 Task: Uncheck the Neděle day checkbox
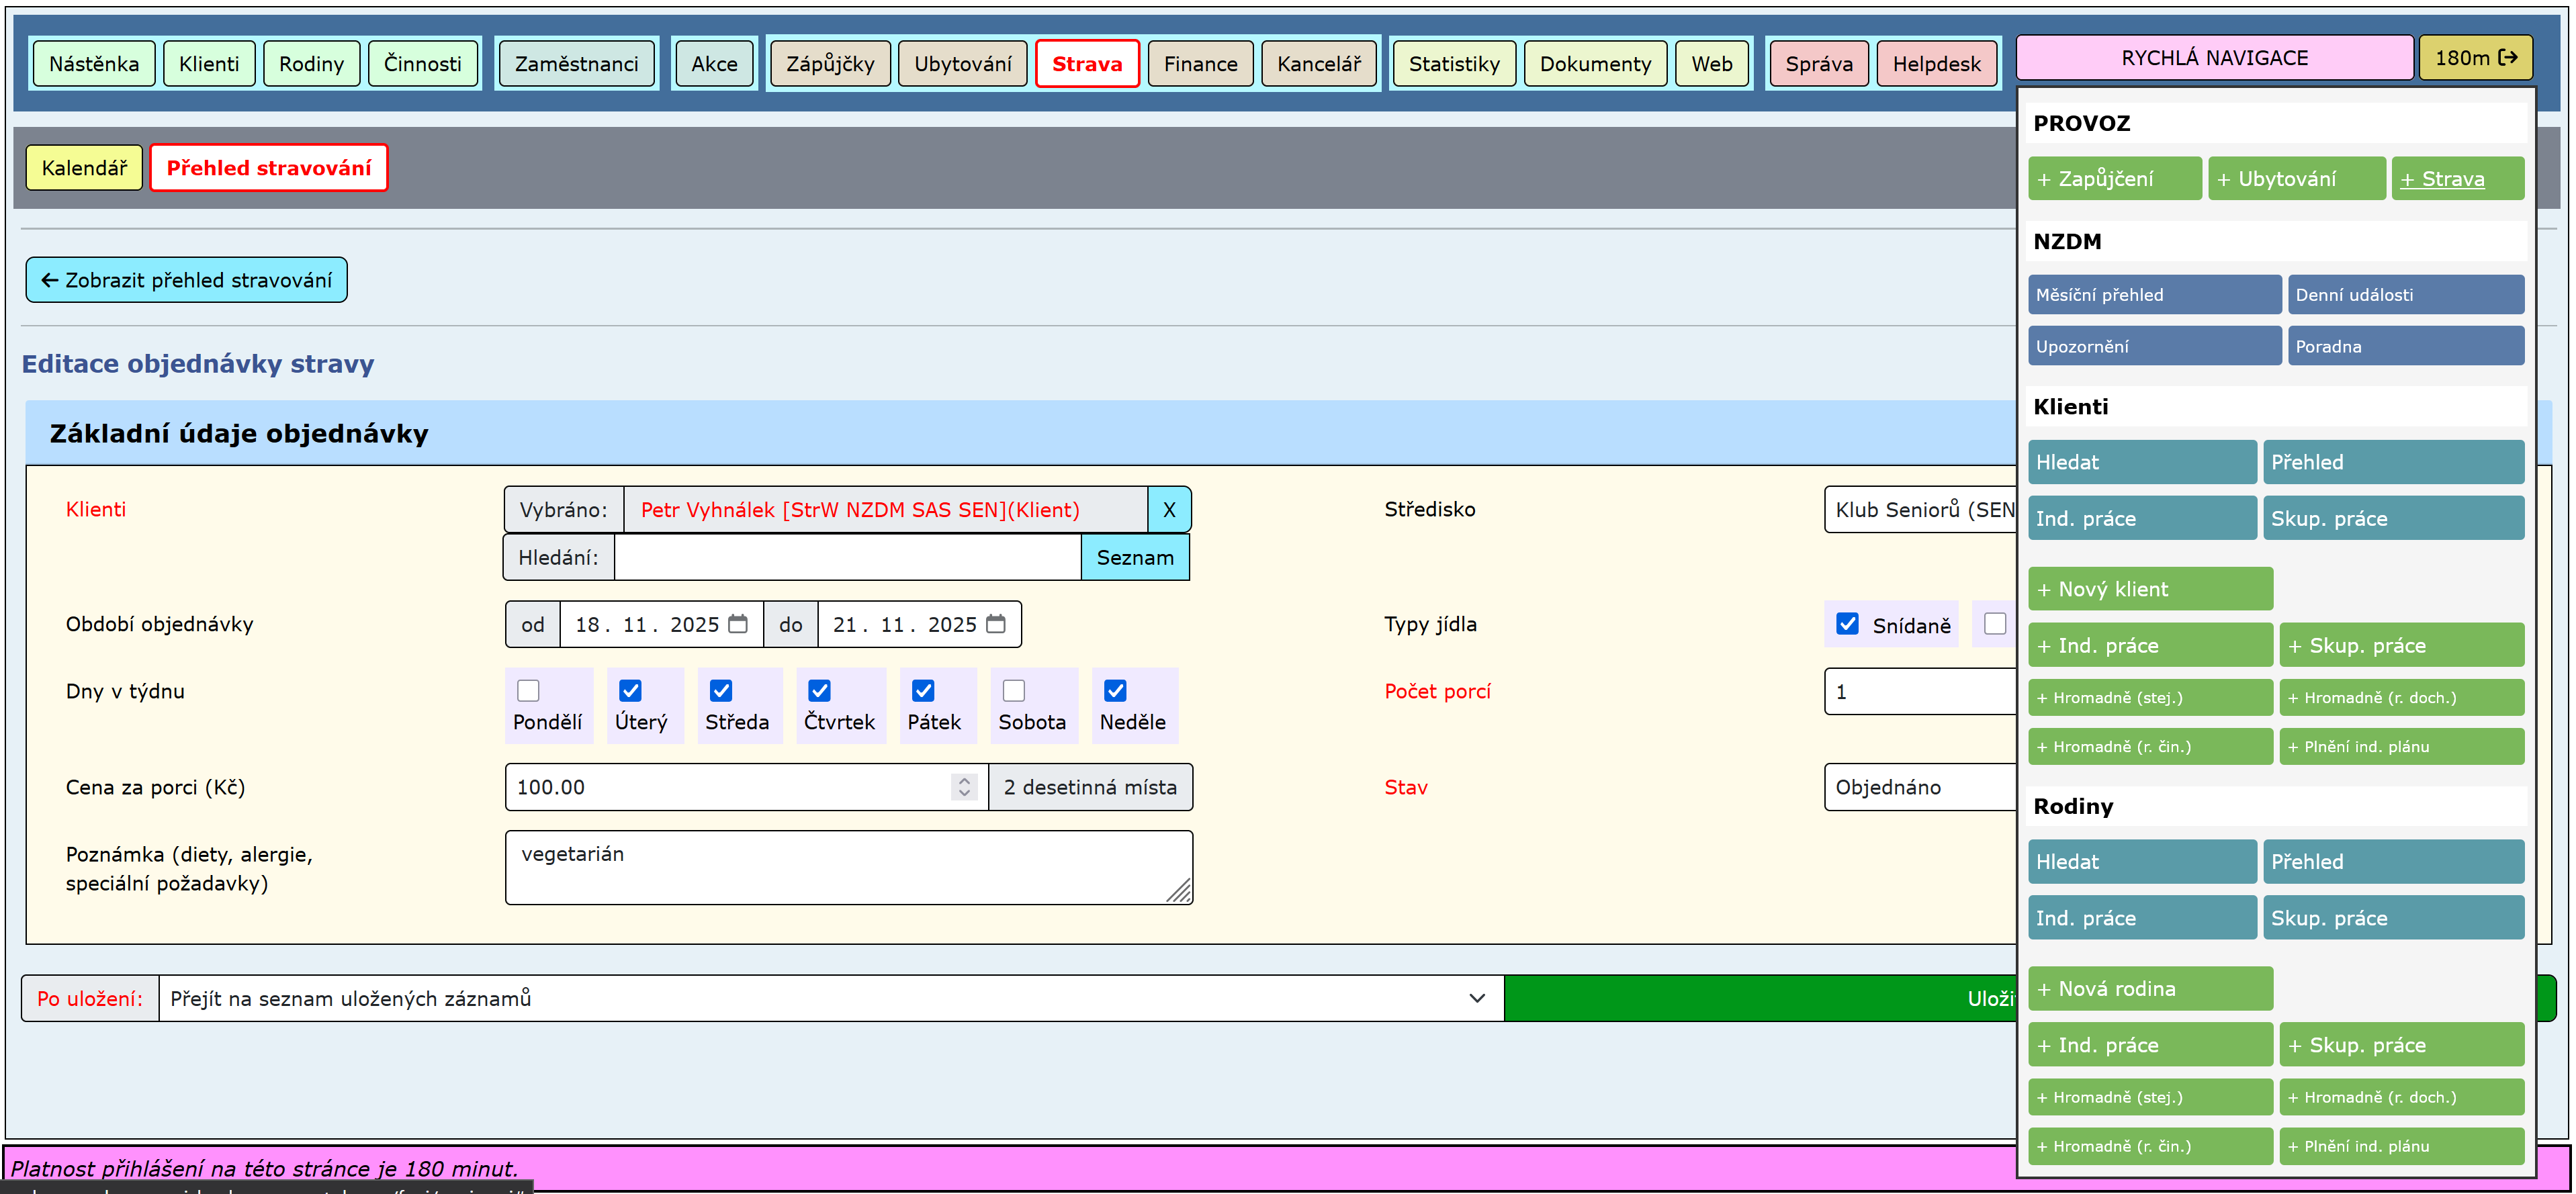pos(1115,691)
